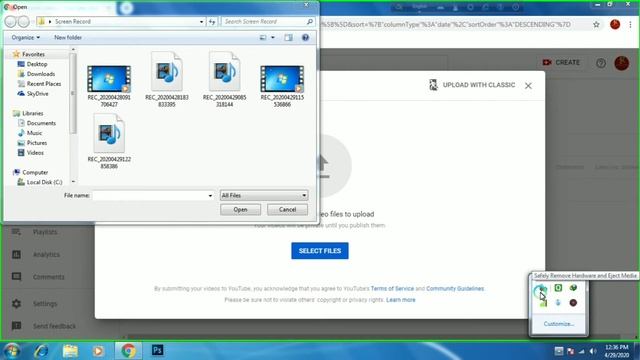Click the Forward arrow in the Open dialog
This screenshot has width=640, height=360.
click(24, 22)
